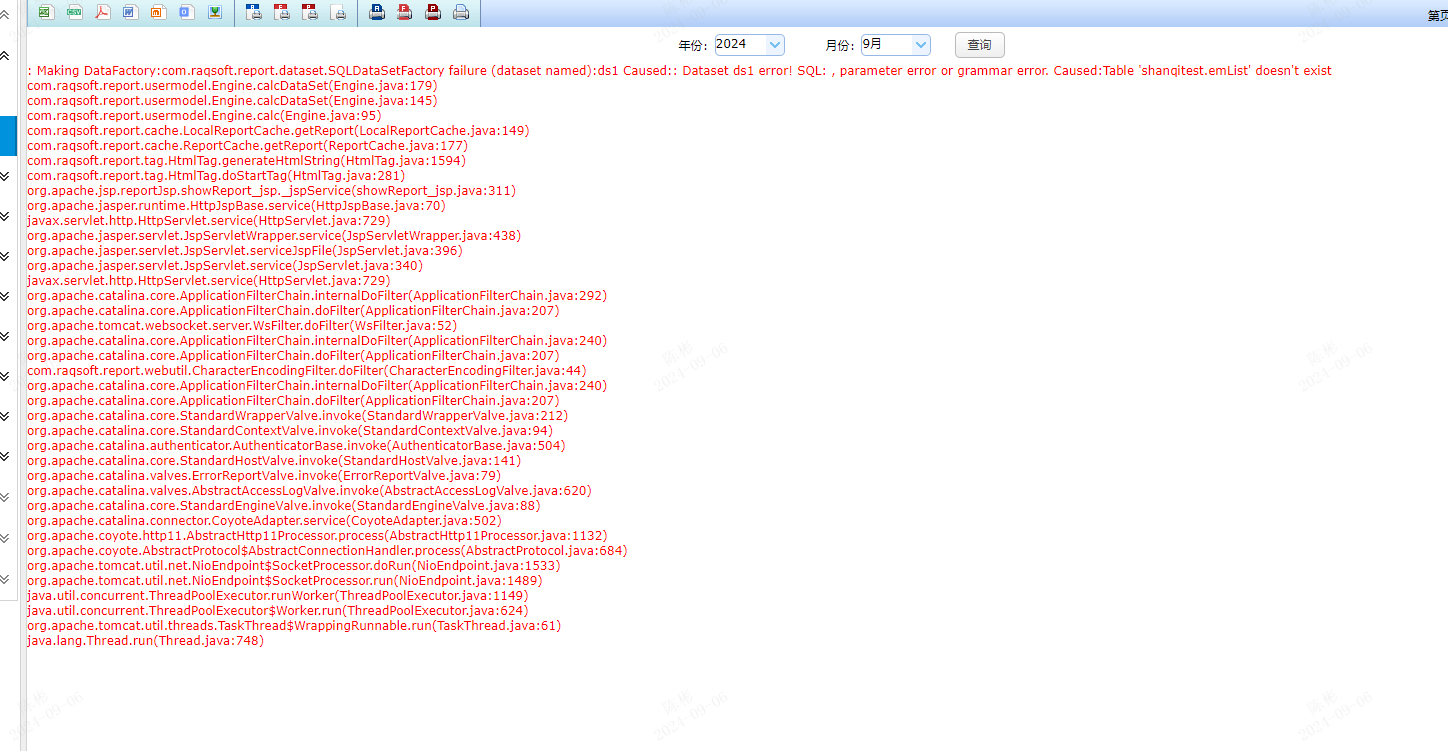Viewport: 1448px width, 751px height.
Task: Click the 'HtmlTag.doStartTag(HtmlTag.java:281)' line
Action: point(216,176)
